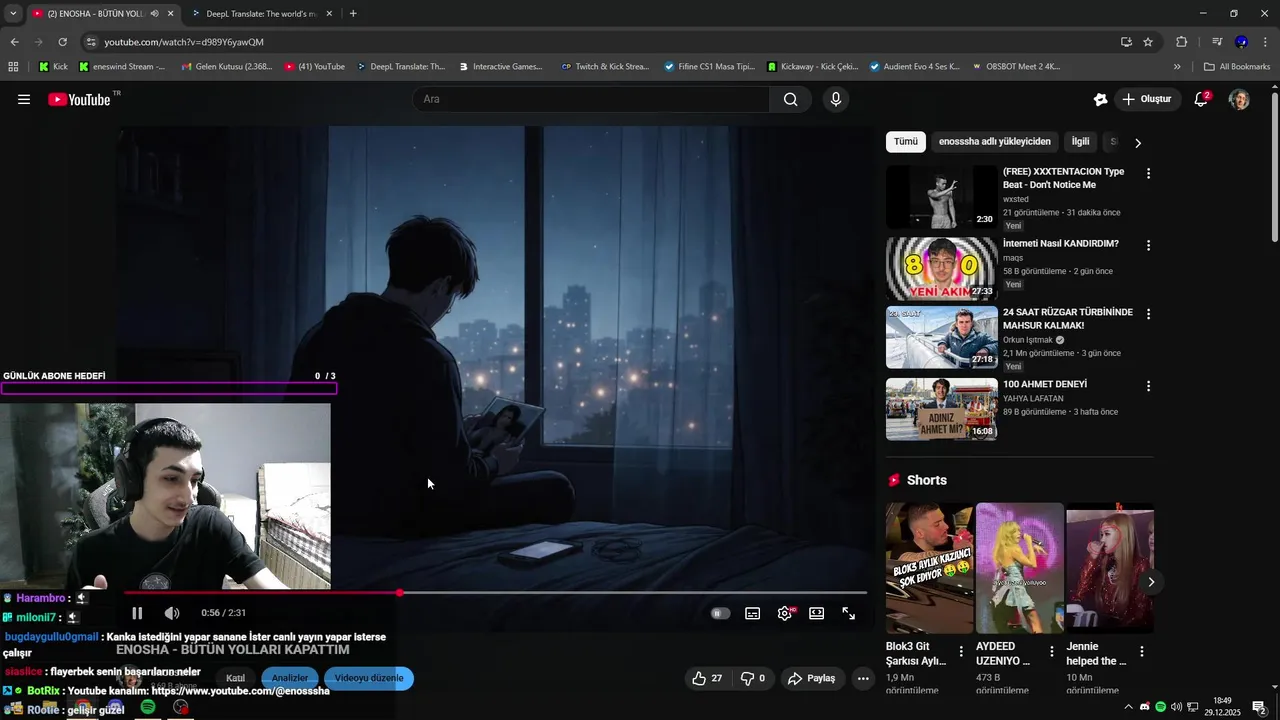Open the İnterneti Nasıl KANDIRDIM thumbnail

tap(941, 268)
